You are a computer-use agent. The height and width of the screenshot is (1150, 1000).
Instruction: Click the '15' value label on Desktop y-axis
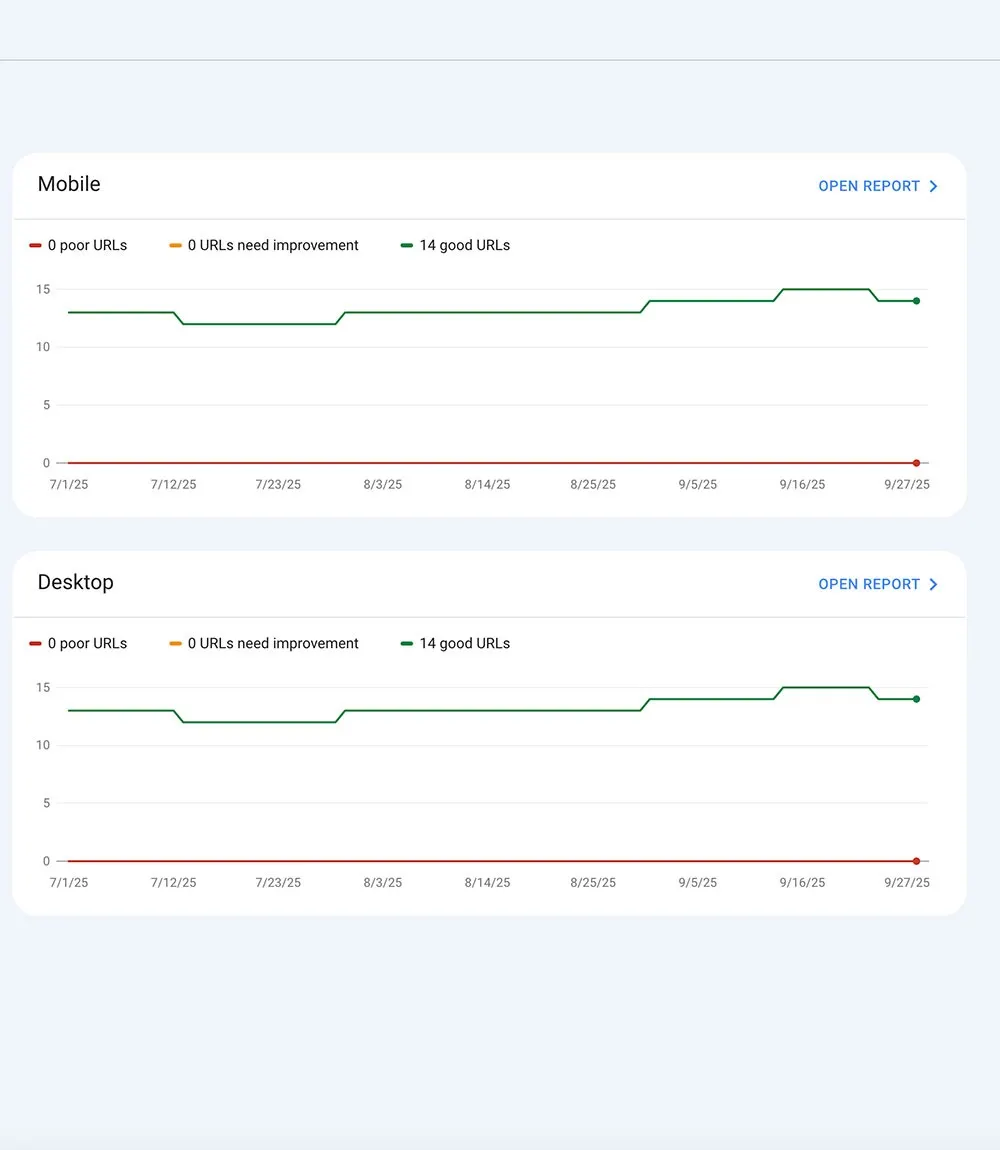43,687
